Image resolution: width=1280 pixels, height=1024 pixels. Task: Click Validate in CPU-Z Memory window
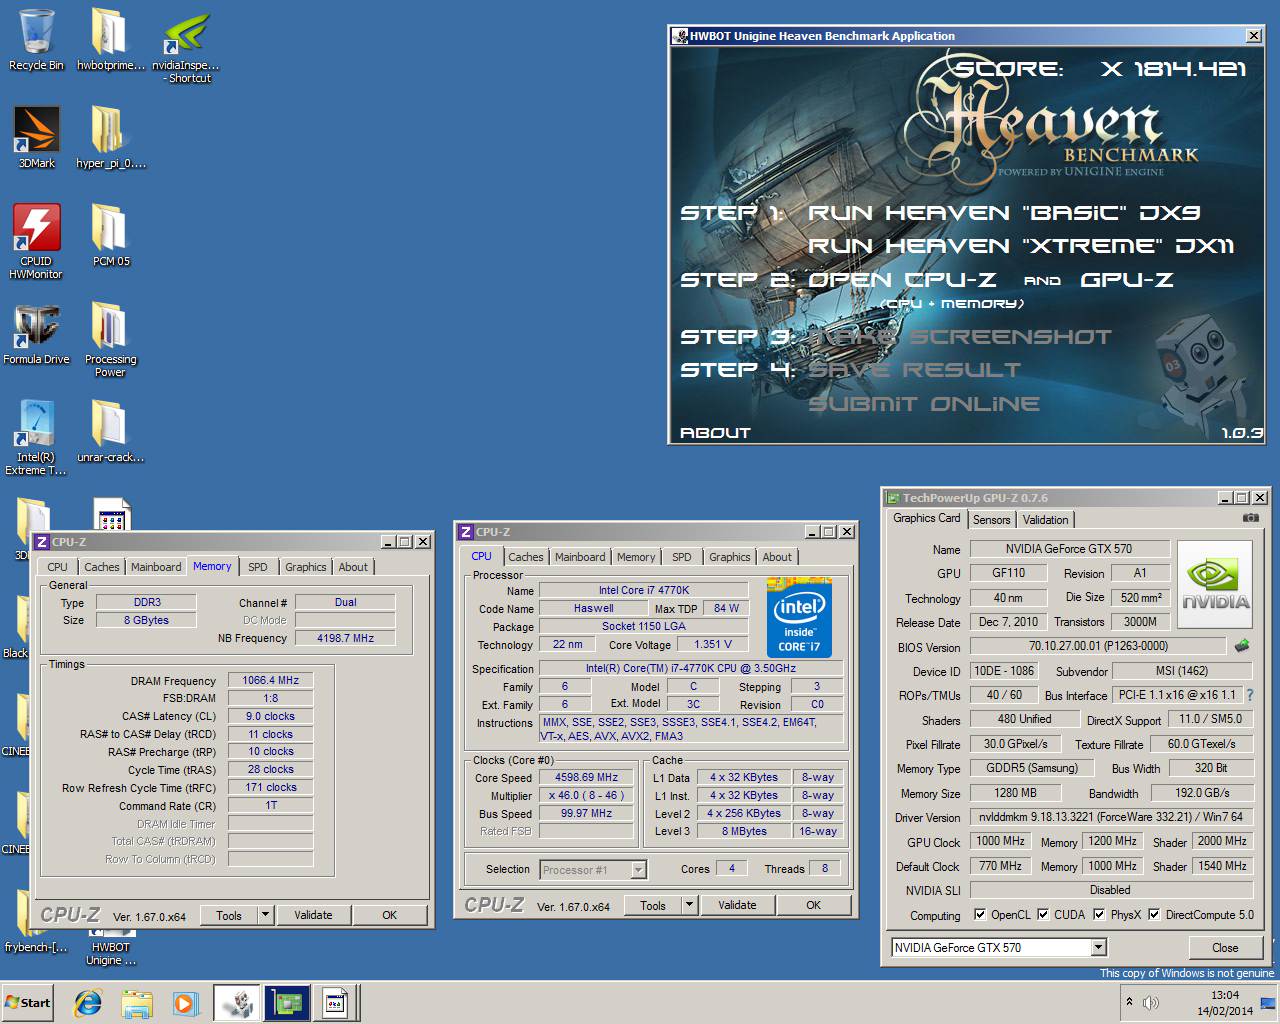[313, 914]
